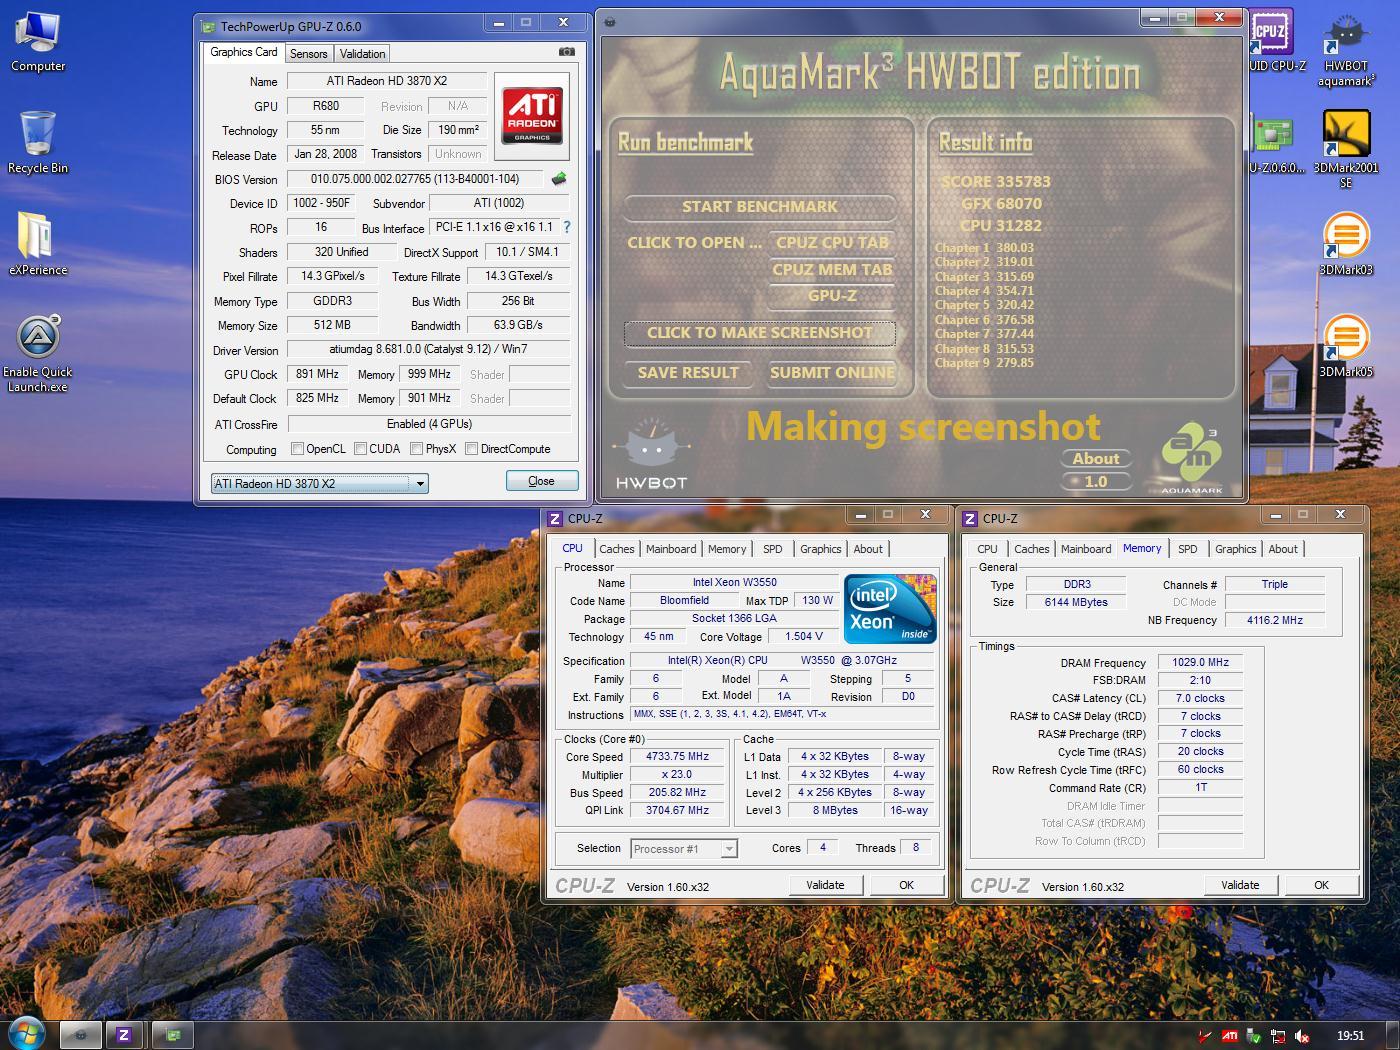Open the Windows Start orb
Viewport: 1400px width, 1050px height.
(x=26, y=1033)
